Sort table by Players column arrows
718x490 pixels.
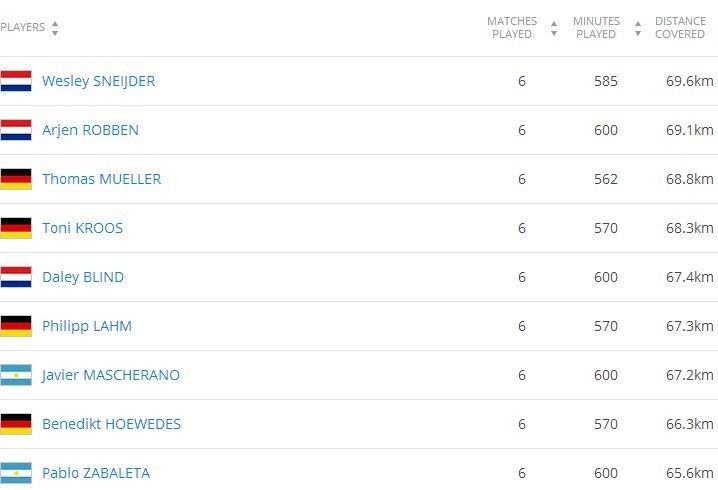pos(55,28)
